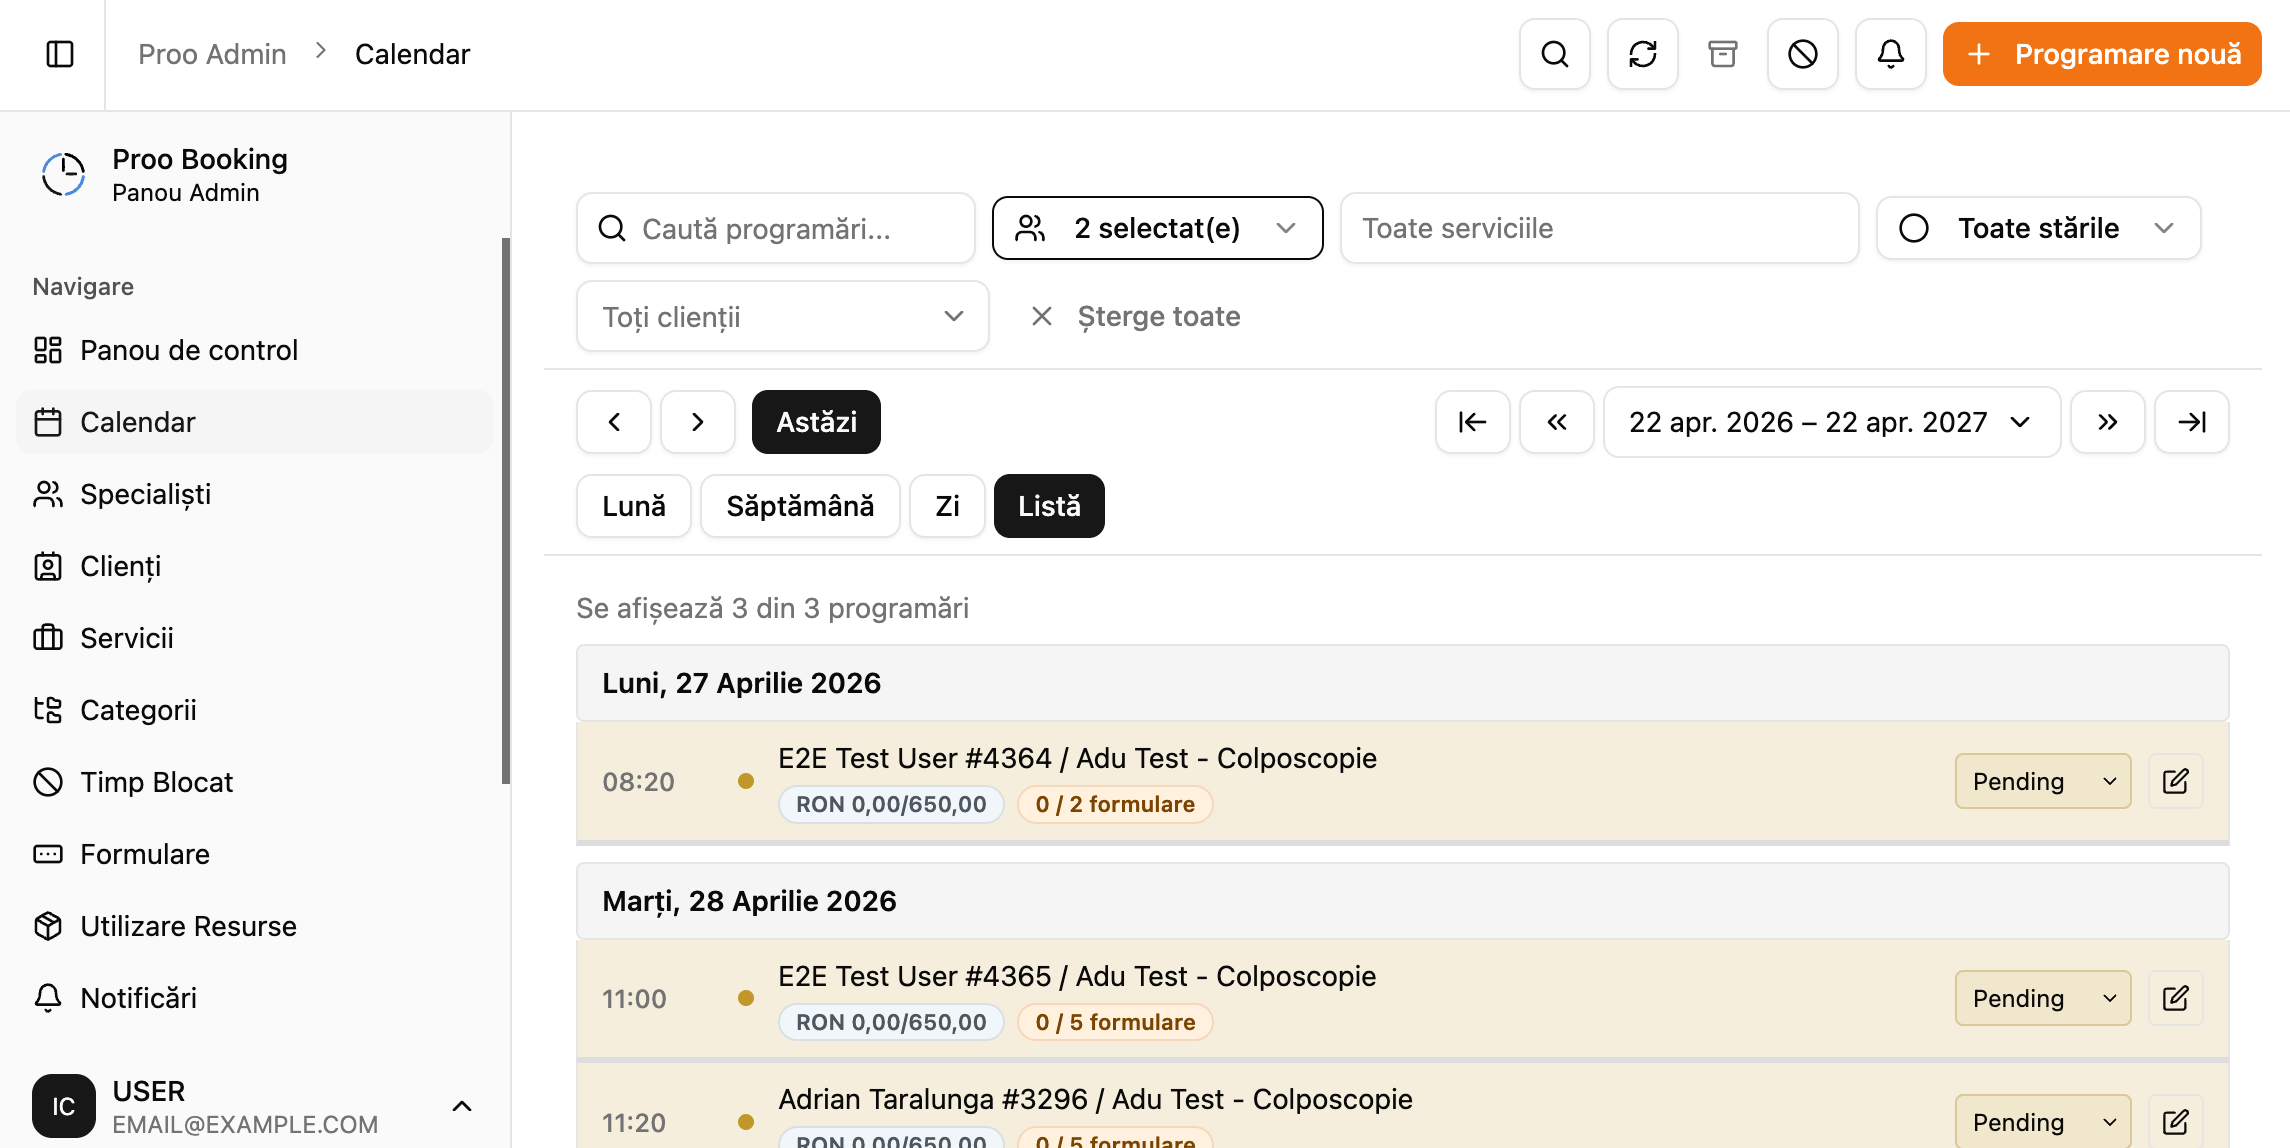Open the 2 selectat(e) specialists dropdown
The image size is (2290, 1148).
tap(1157, 228)
